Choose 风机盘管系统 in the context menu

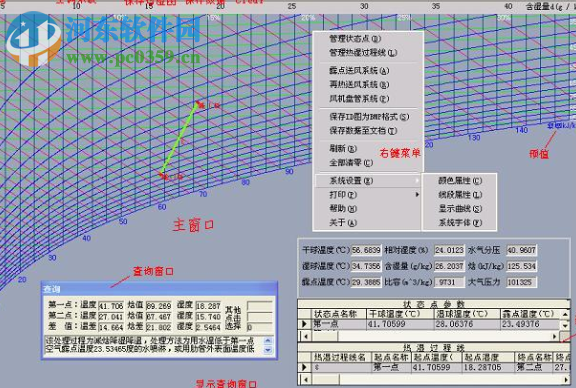point(359,98)
